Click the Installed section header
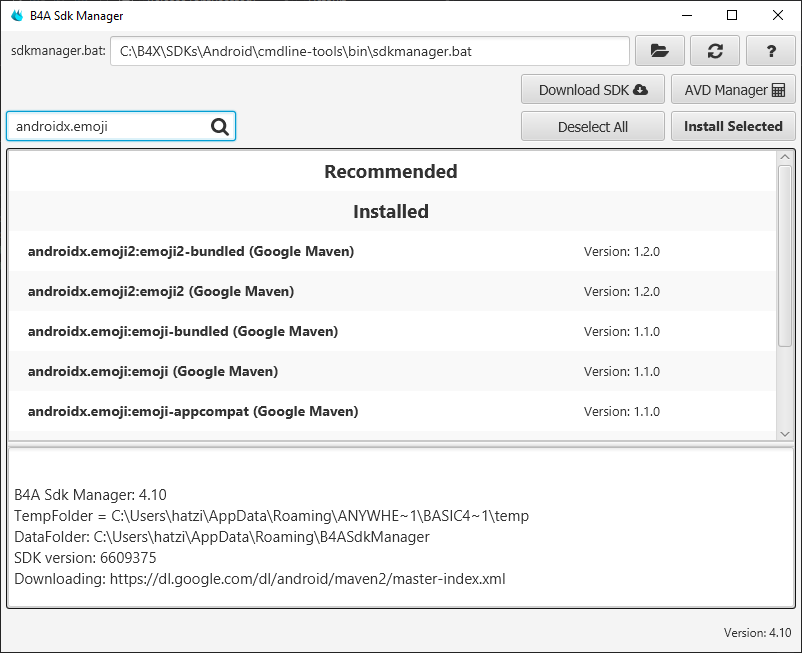The width and height of the screenshot is (802, 653). [391, 211]
